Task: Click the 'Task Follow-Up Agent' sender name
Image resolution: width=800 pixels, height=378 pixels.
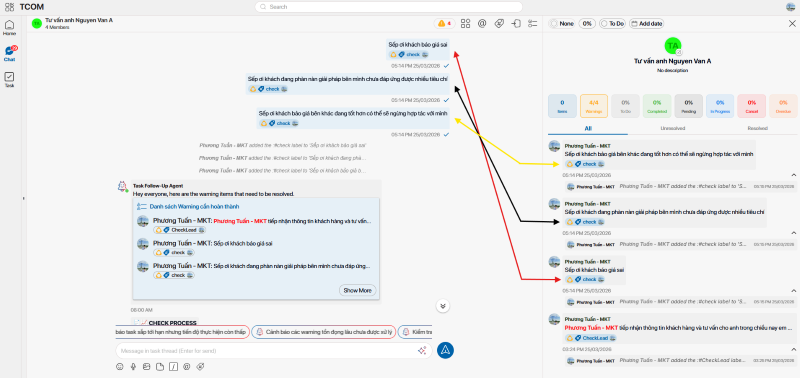Action: pos(158,186)
